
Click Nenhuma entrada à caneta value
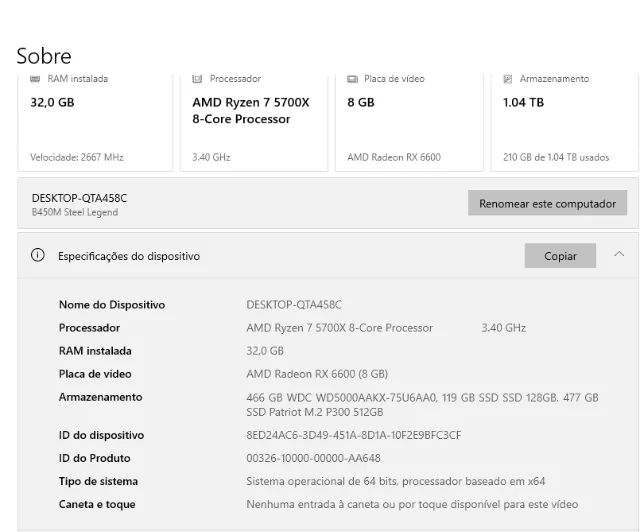pos(412,504)
